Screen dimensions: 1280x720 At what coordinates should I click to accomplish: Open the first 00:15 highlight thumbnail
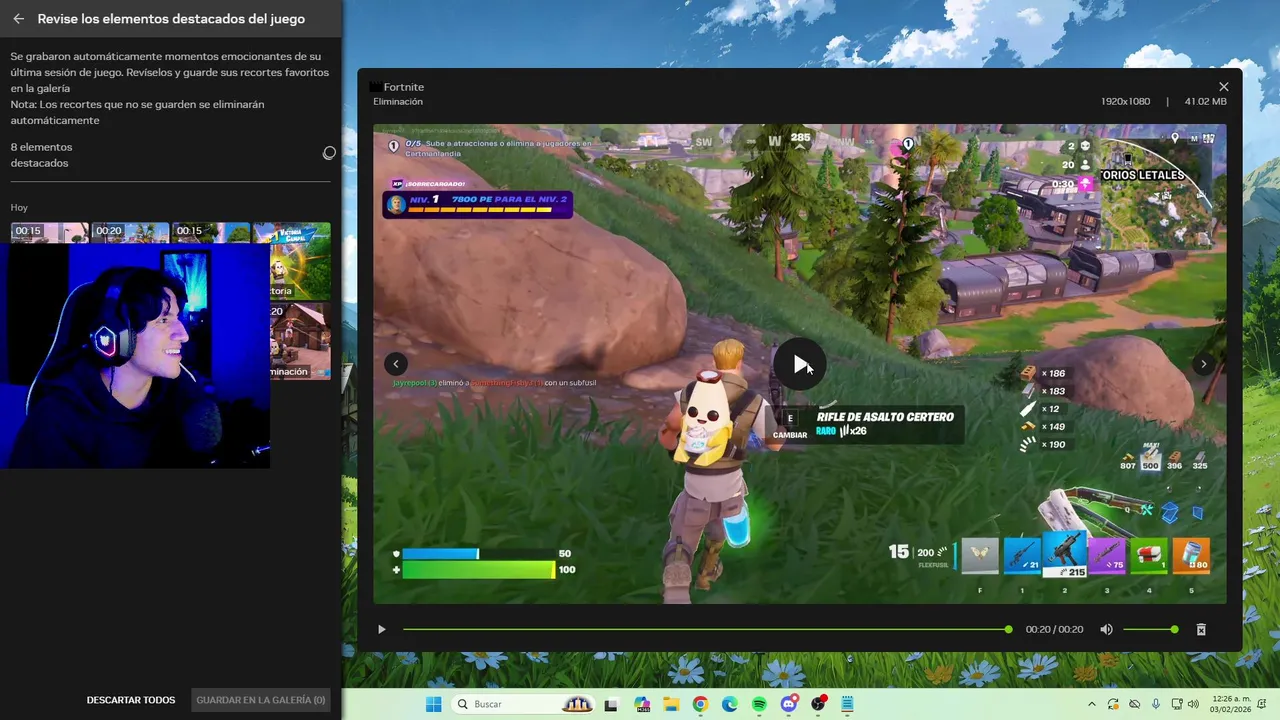(50, 232)
